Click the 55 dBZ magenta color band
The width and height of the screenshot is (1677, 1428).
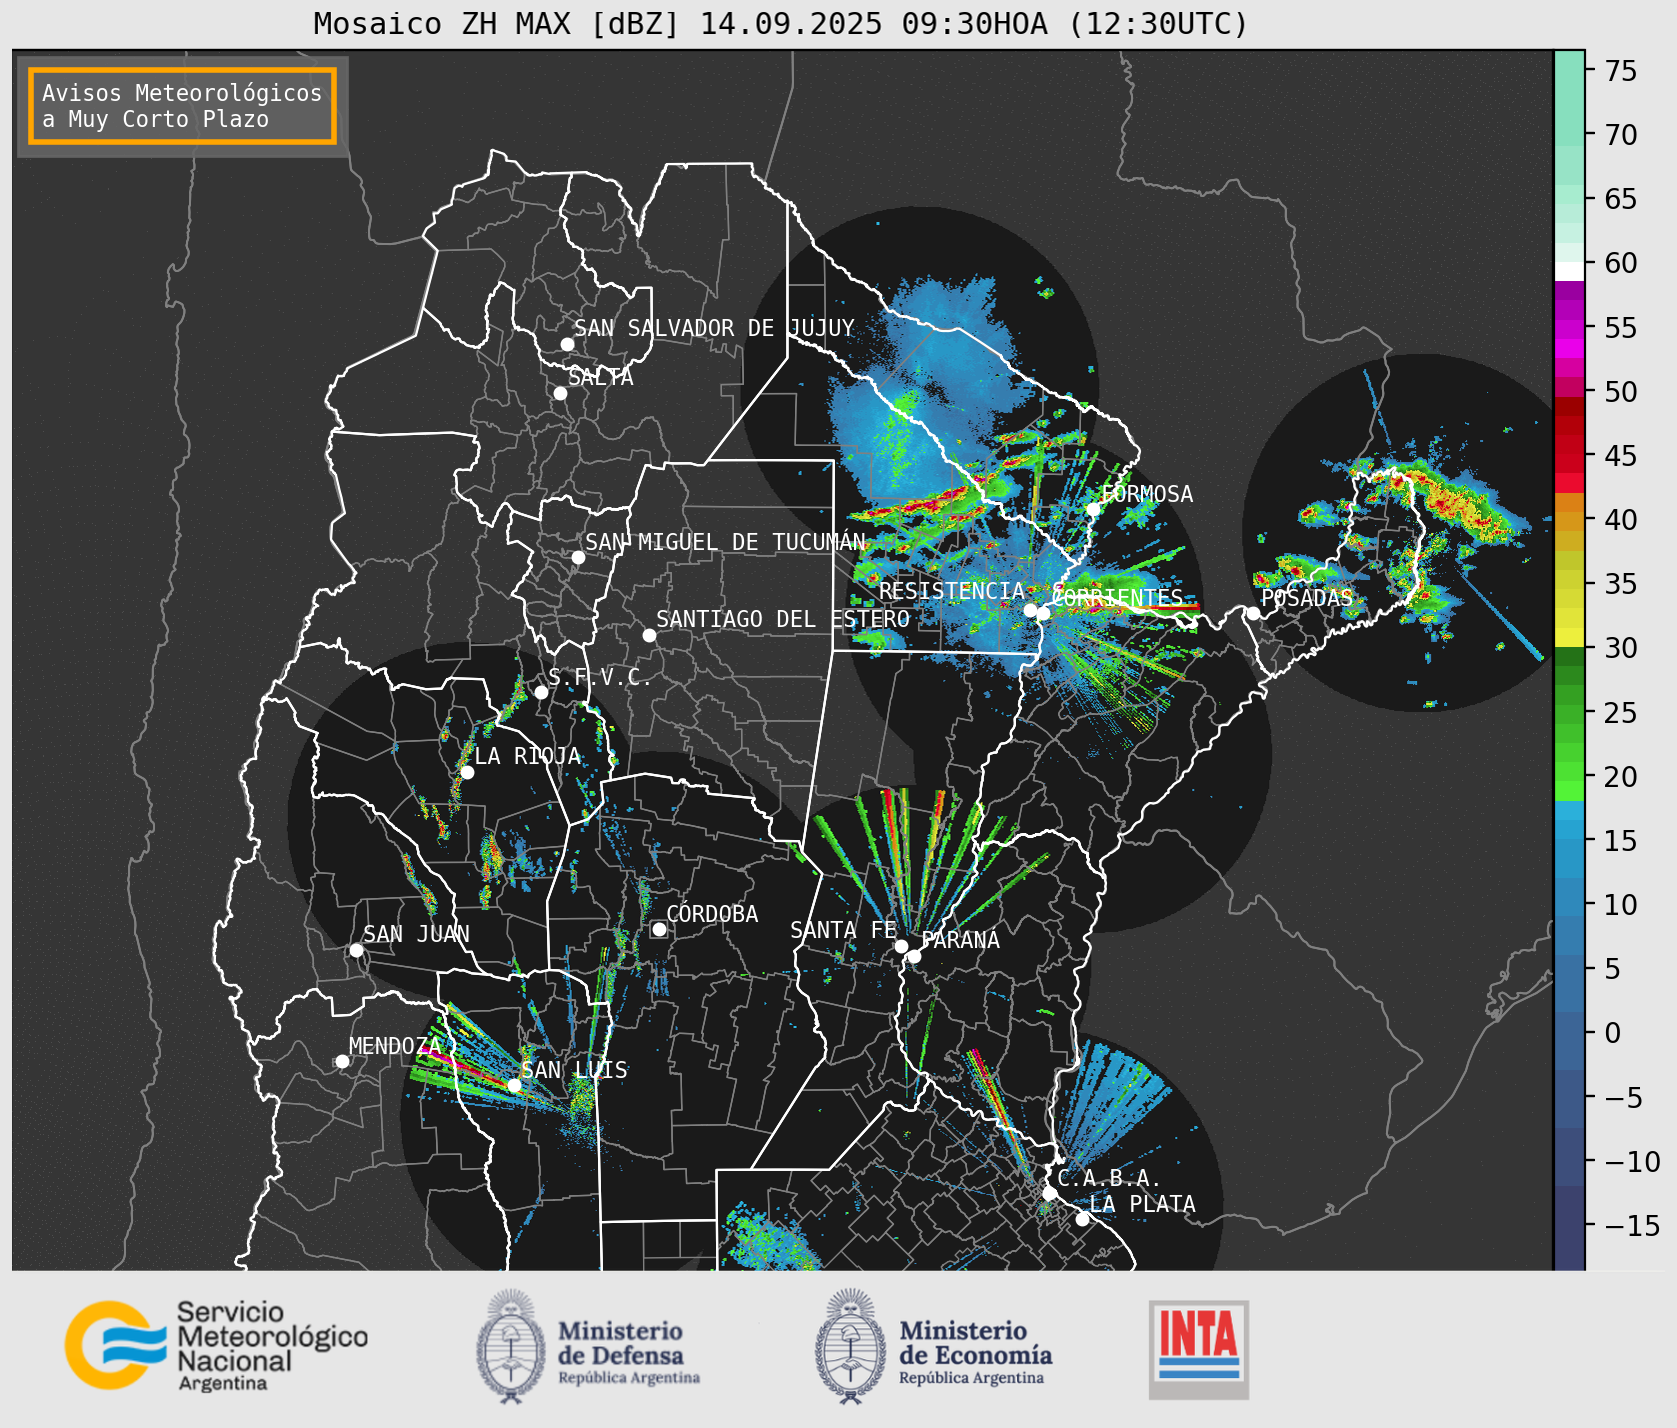pyautogui.click(x=1569, y=328)
